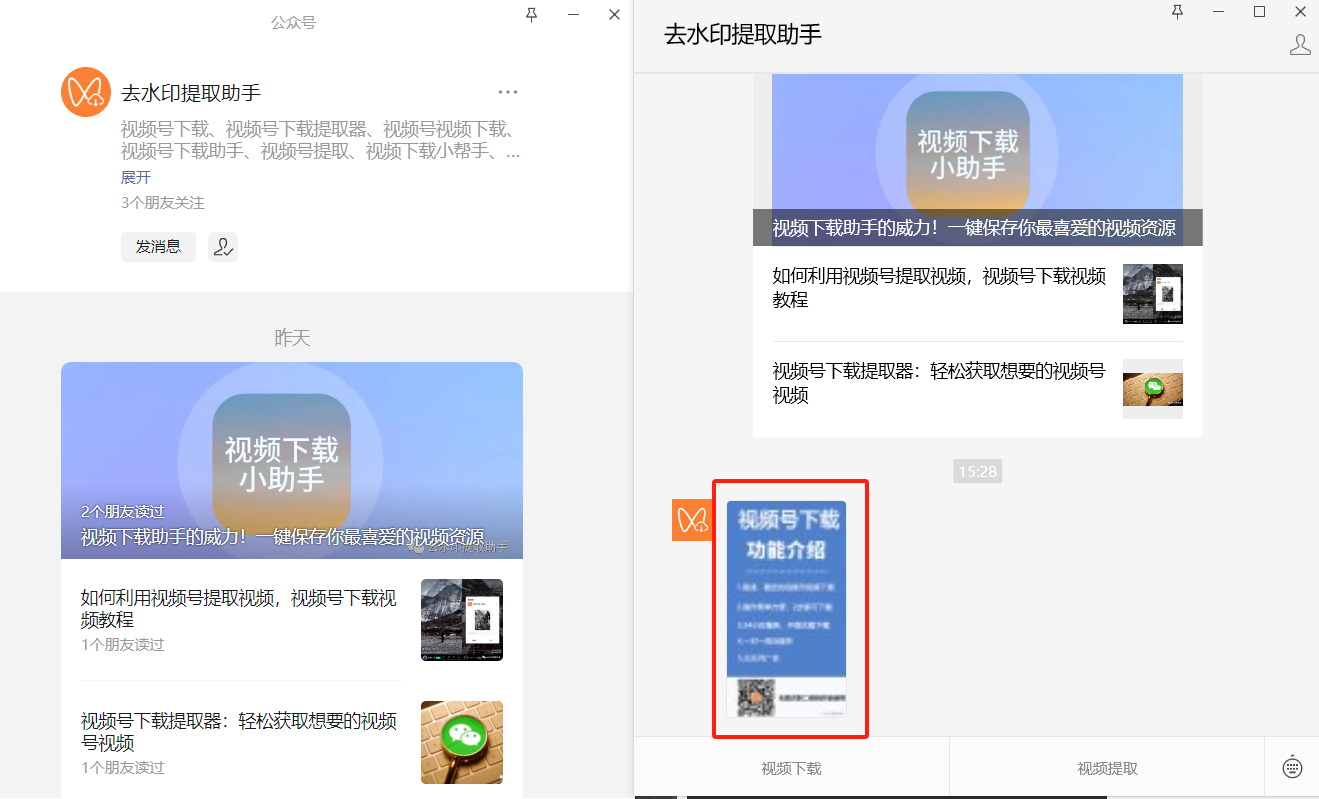Open the account profile icon in chat header
This screenshot has height=799, width=1319.
[1300, 44]
